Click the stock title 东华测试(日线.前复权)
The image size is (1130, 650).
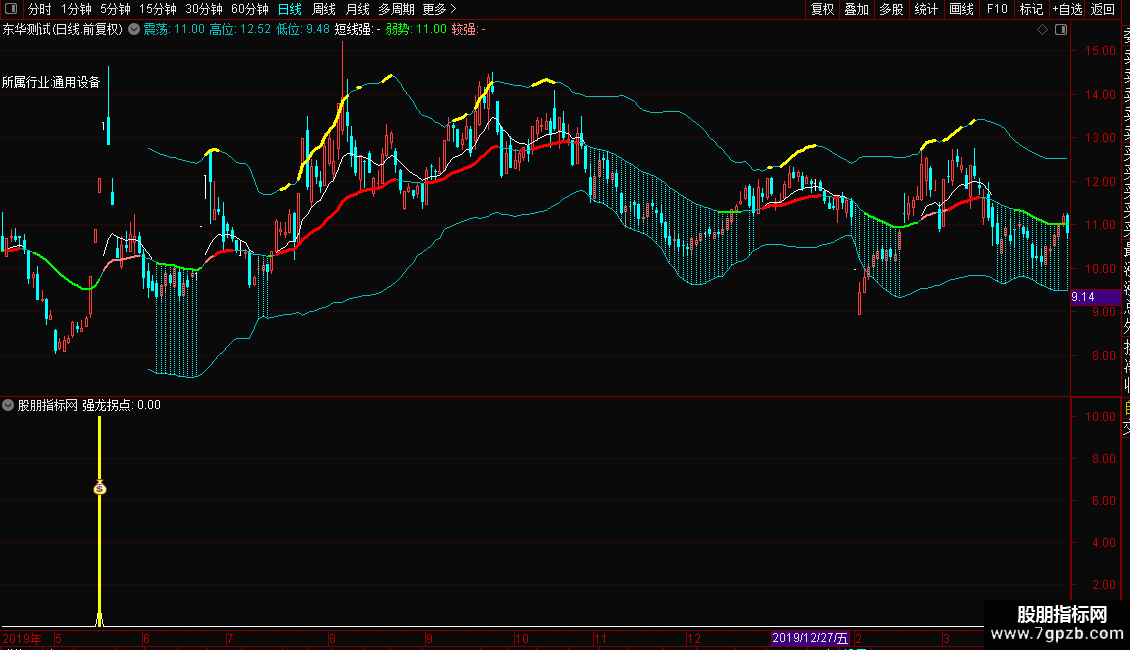[63, 30]
